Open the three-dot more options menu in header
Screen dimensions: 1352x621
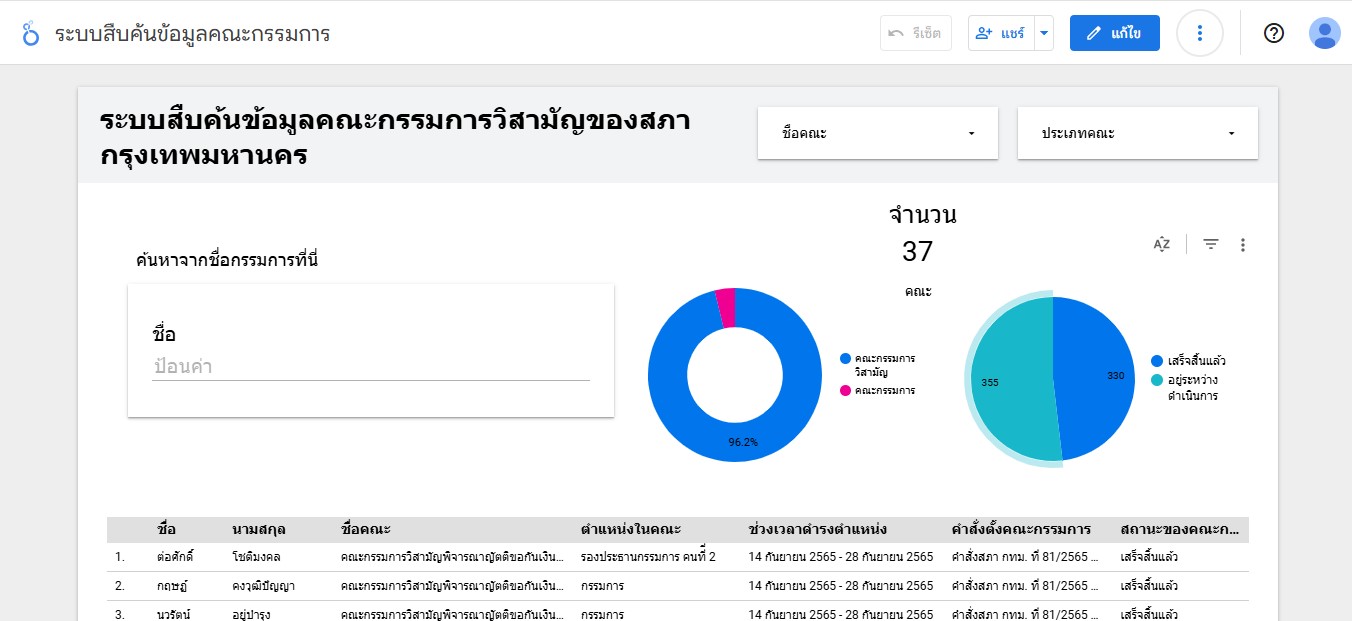pos(1199,33)
